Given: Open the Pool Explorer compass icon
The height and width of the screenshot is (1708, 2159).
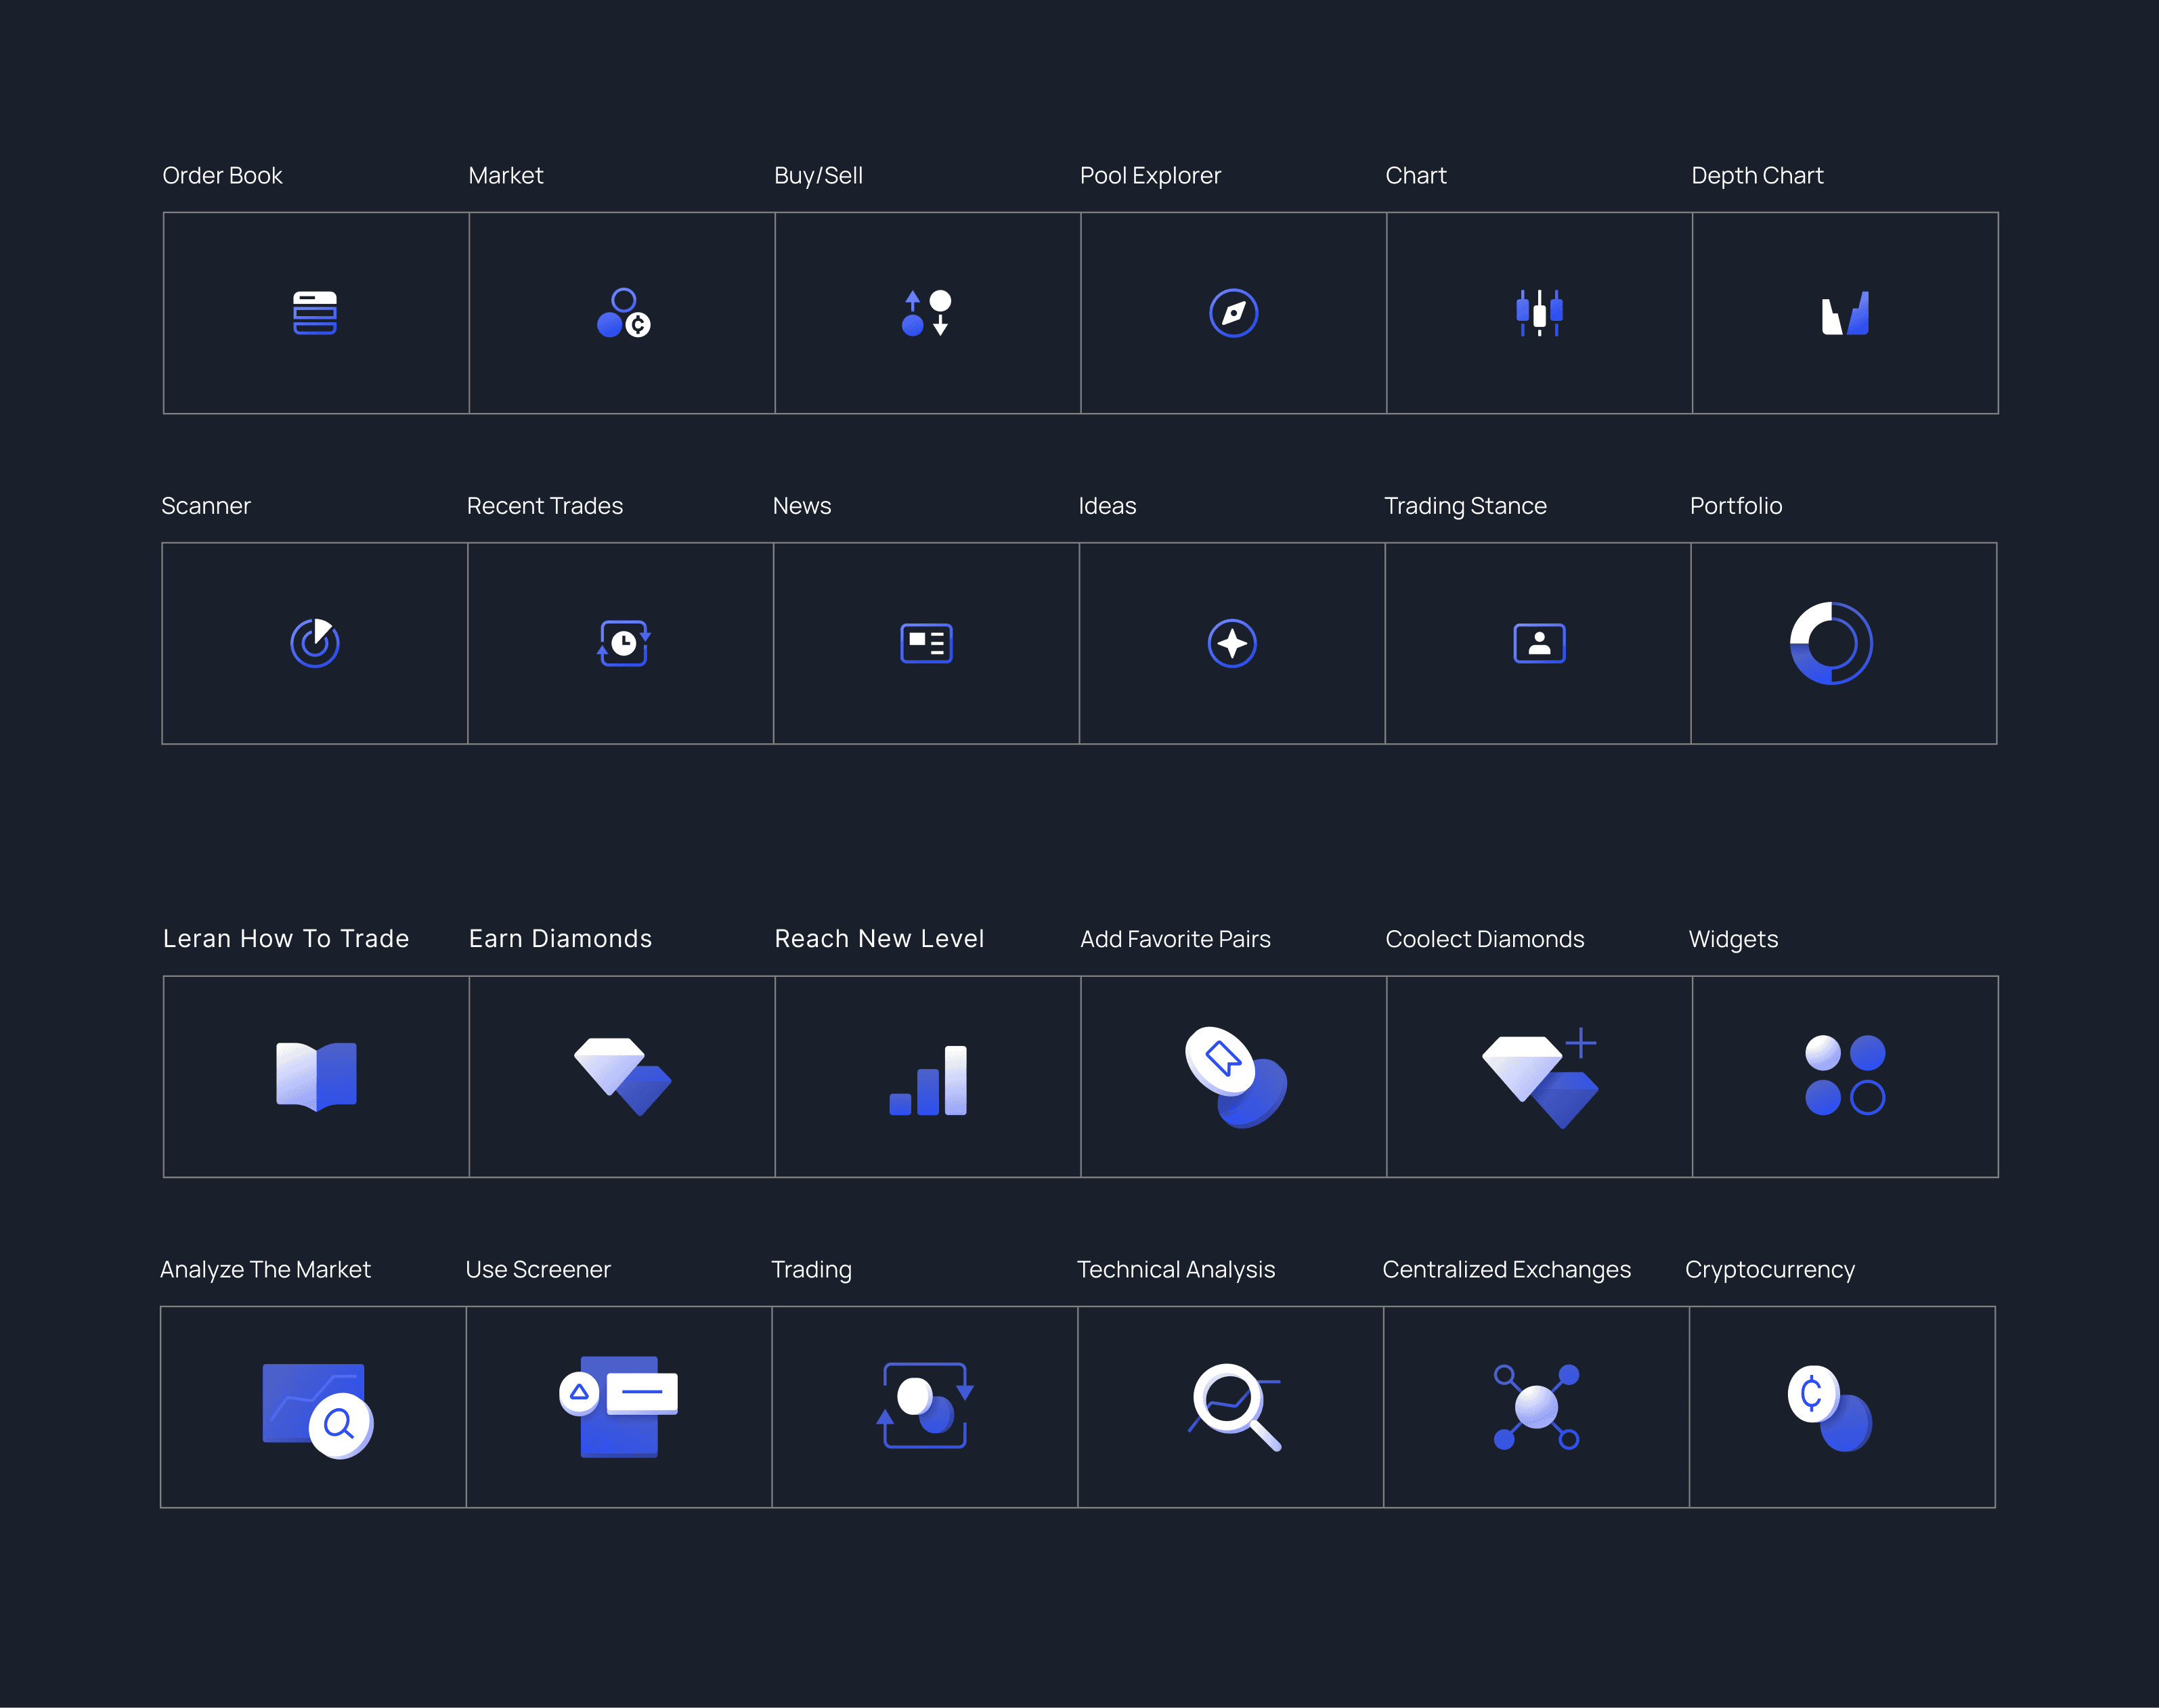Looking at the screenshot, I should pos(1233,313).
